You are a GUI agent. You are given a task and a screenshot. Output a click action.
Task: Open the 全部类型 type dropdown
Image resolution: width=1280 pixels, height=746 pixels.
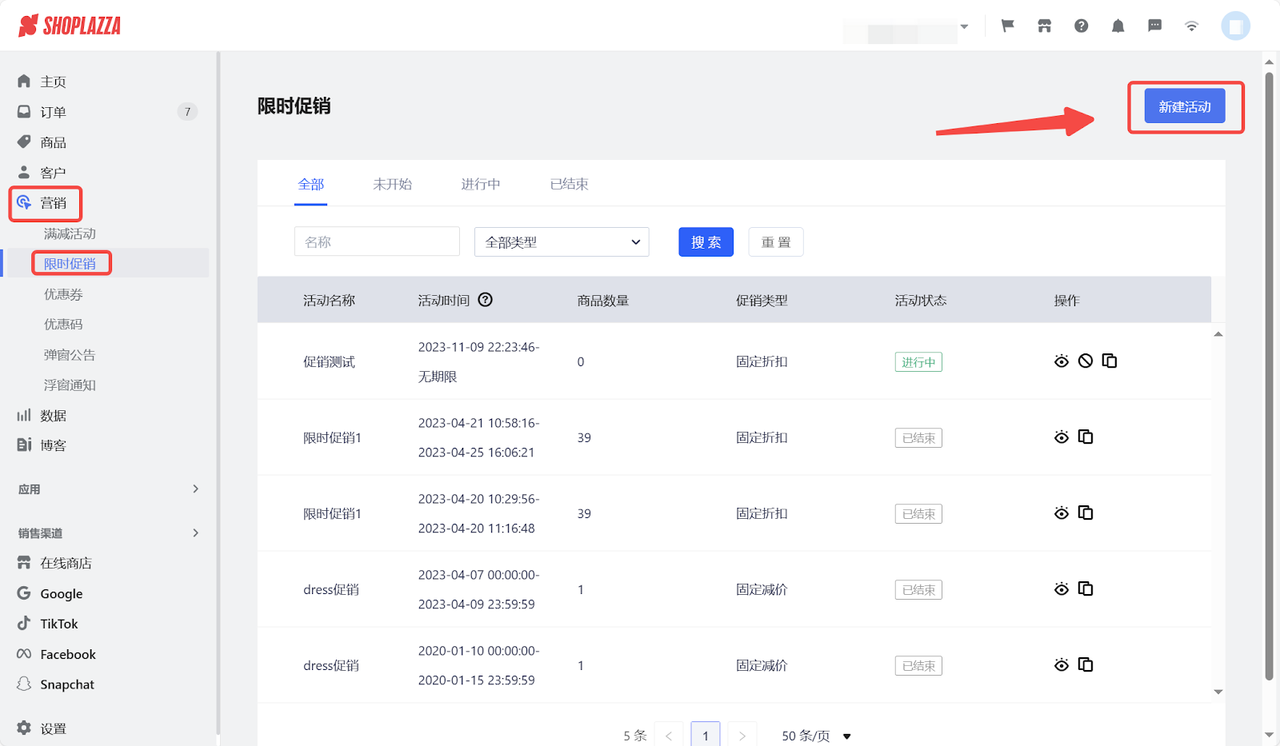click(x=561, y=241)
